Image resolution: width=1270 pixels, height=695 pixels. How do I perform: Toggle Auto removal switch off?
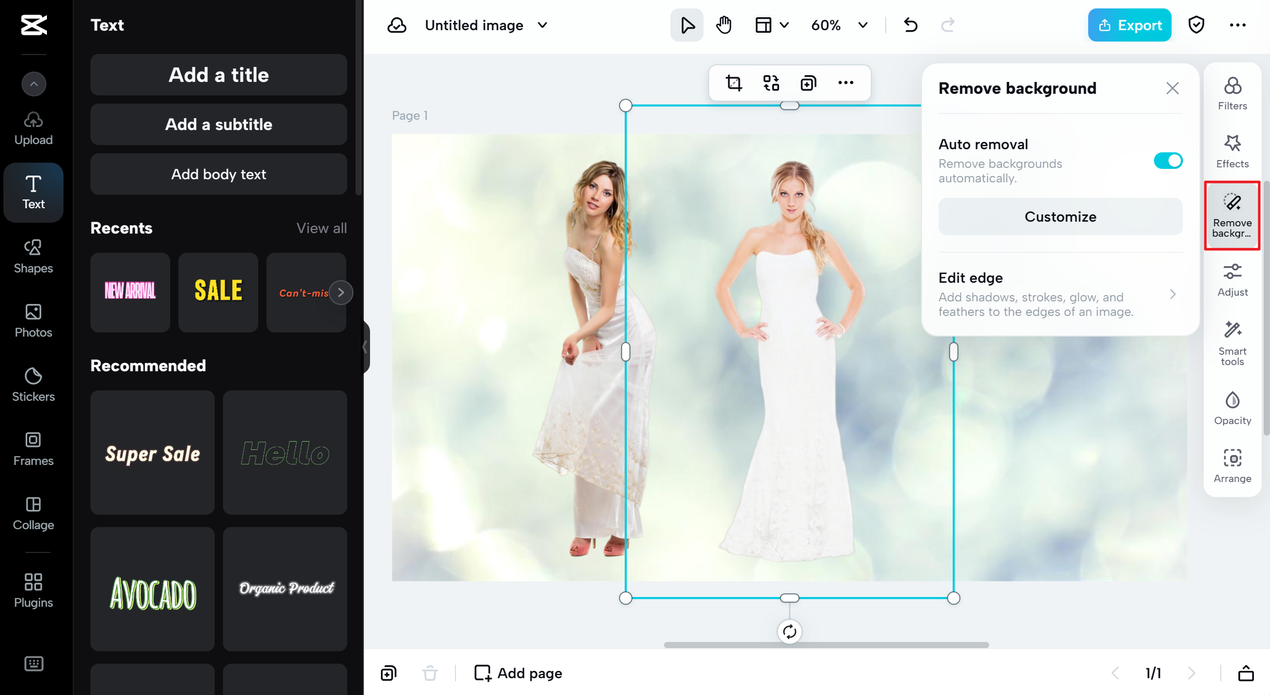(x=1168, y=161)
